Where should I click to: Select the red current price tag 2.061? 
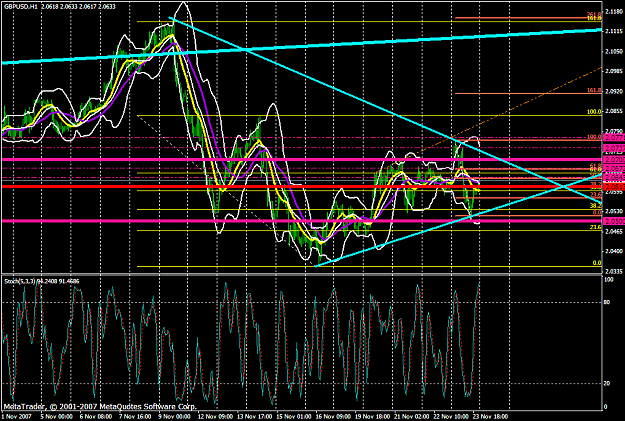(614, 187)
